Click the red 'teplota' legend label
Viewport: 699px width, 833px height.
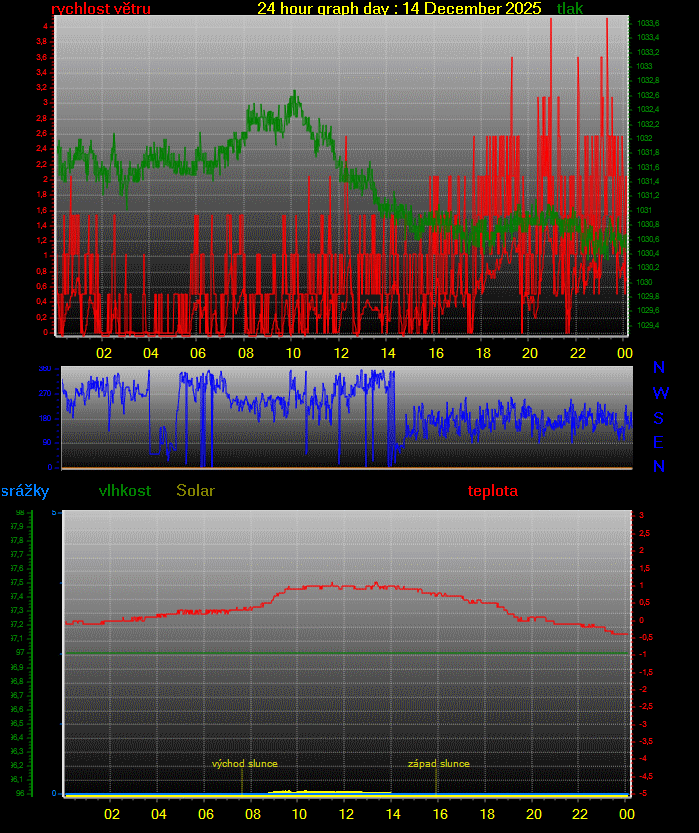(x=493, y=491)
